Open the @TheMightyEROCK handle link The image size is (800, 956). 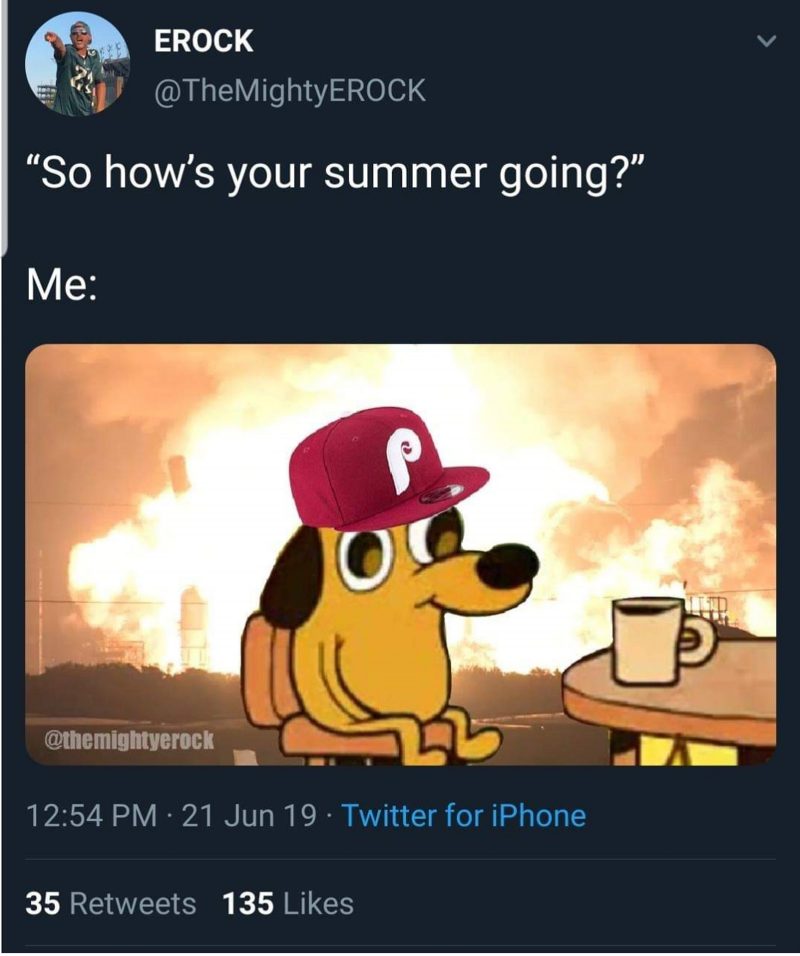[x=290, y=90]
